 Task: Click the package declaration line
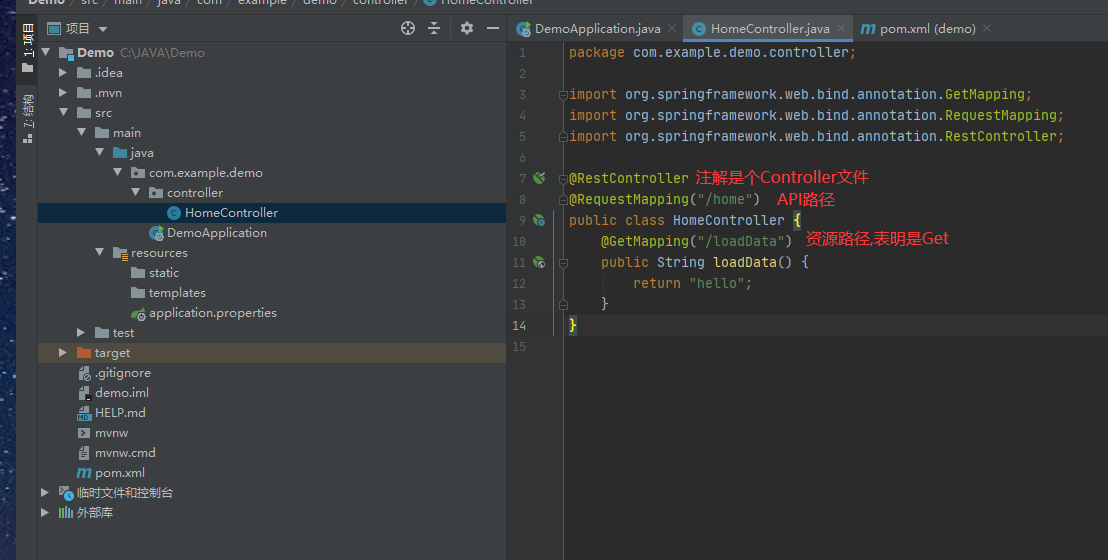tap(712, 52)
